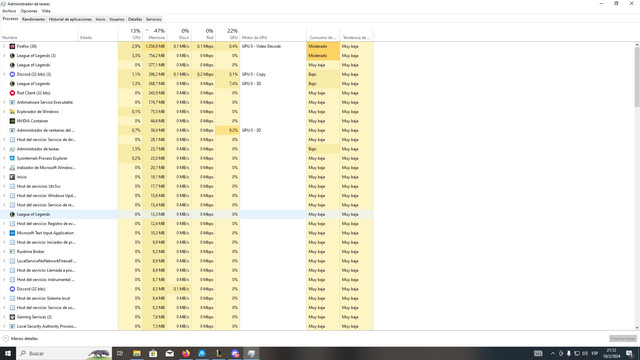Image resolution: width=640 pixels, height=360 pixels.
Task: Expand the Gaming Services (2) group
Action: (x=4, y=317)
